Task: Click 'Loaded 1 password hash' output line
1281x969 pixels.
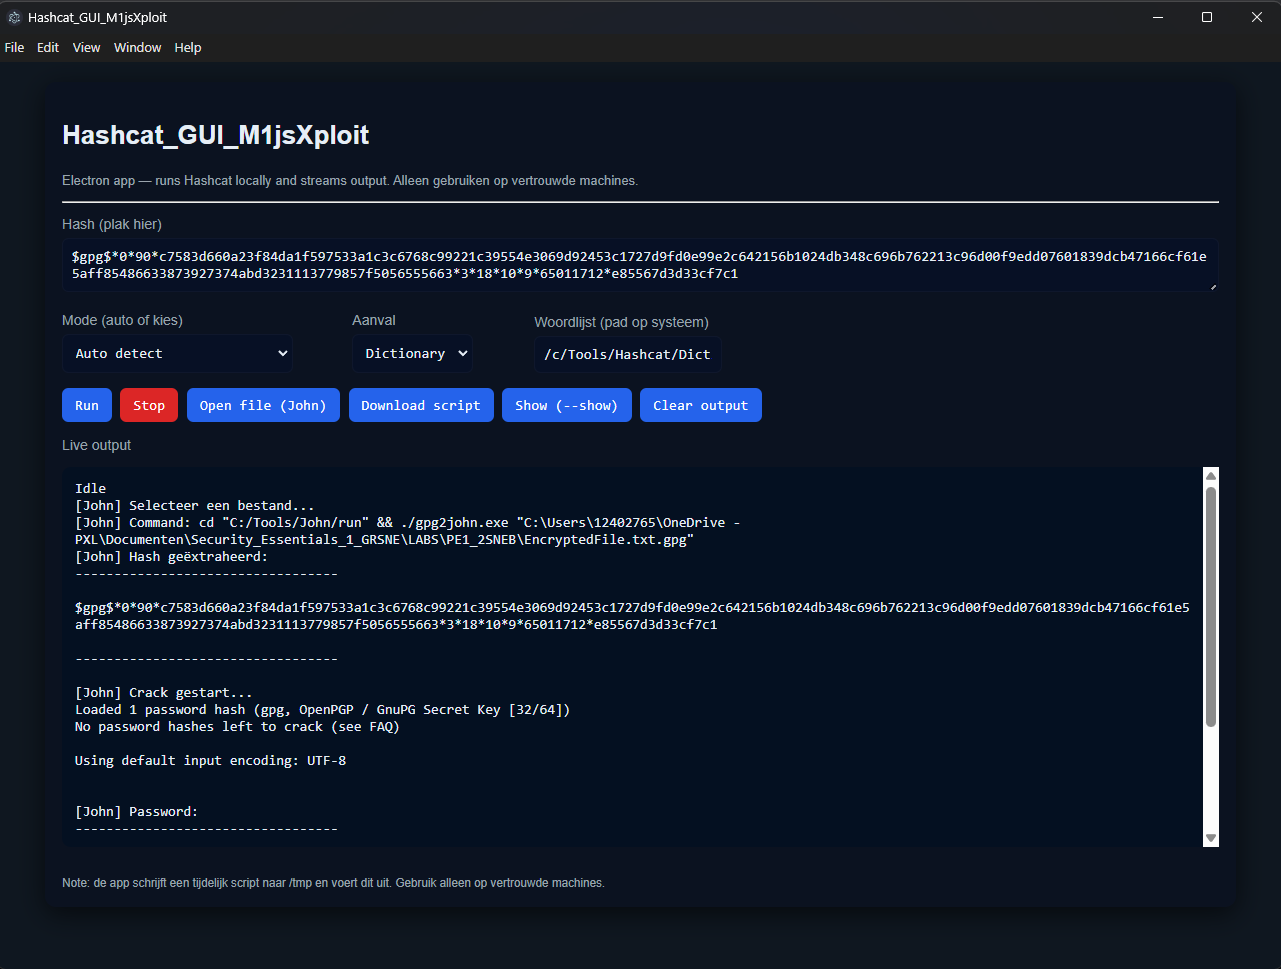Action: 323,709
